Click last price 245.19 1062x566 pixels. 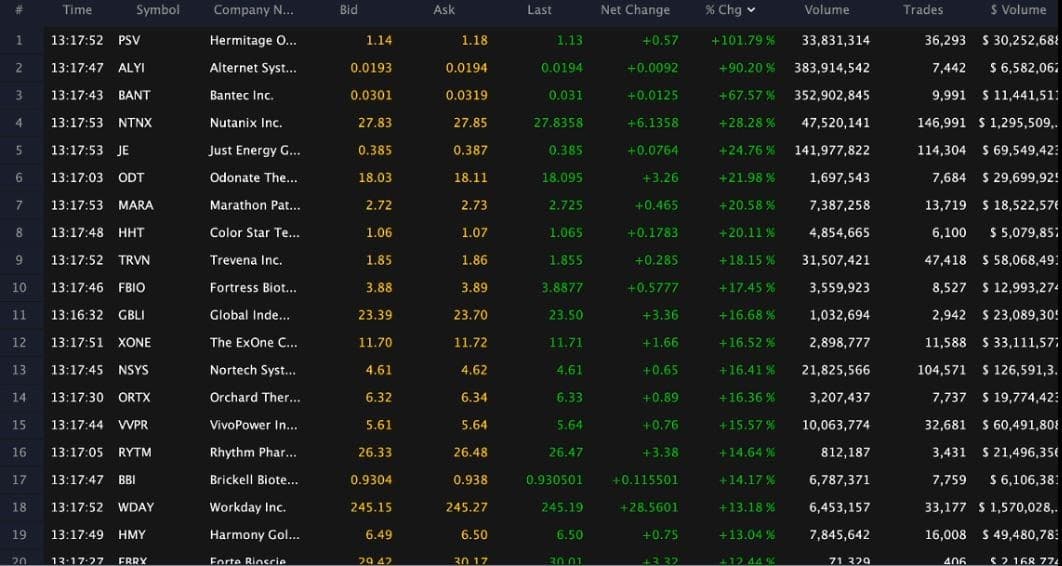click(561, 507)
